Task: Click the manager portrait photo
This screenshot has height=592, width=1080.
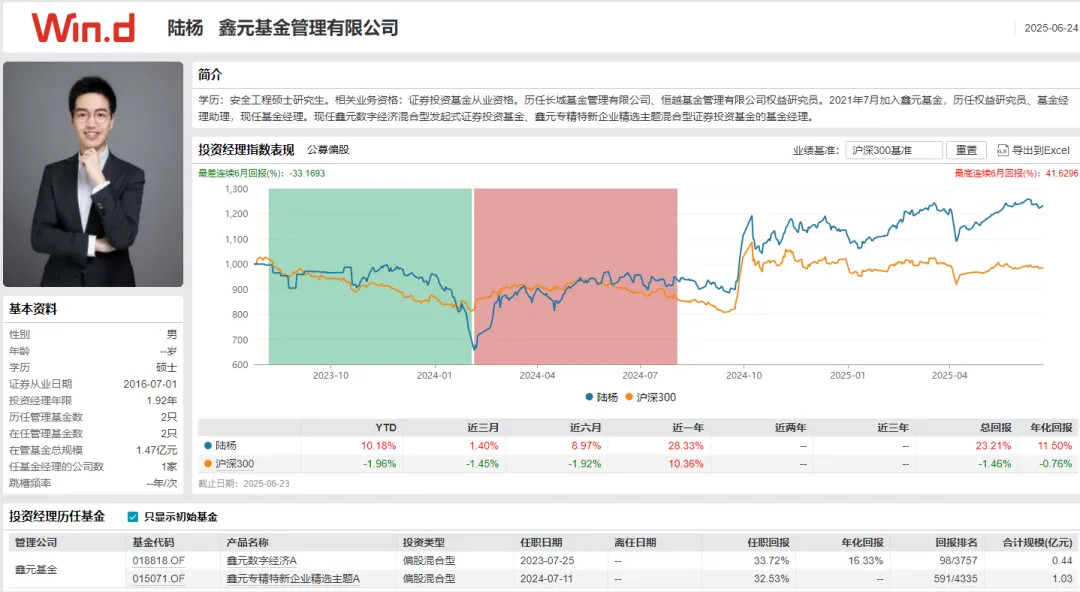Action: [93, 174]
